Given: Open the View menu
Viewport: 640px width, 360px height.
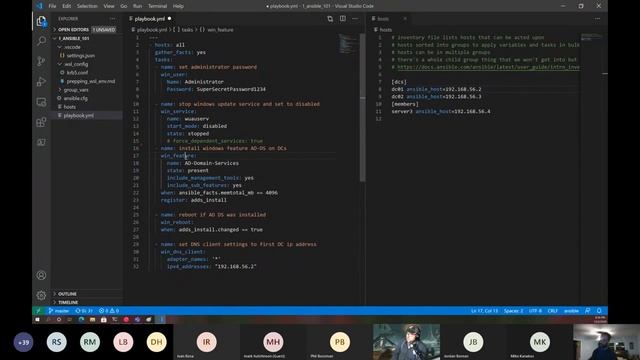Looking at the screenshot, I should coord(109,6).
